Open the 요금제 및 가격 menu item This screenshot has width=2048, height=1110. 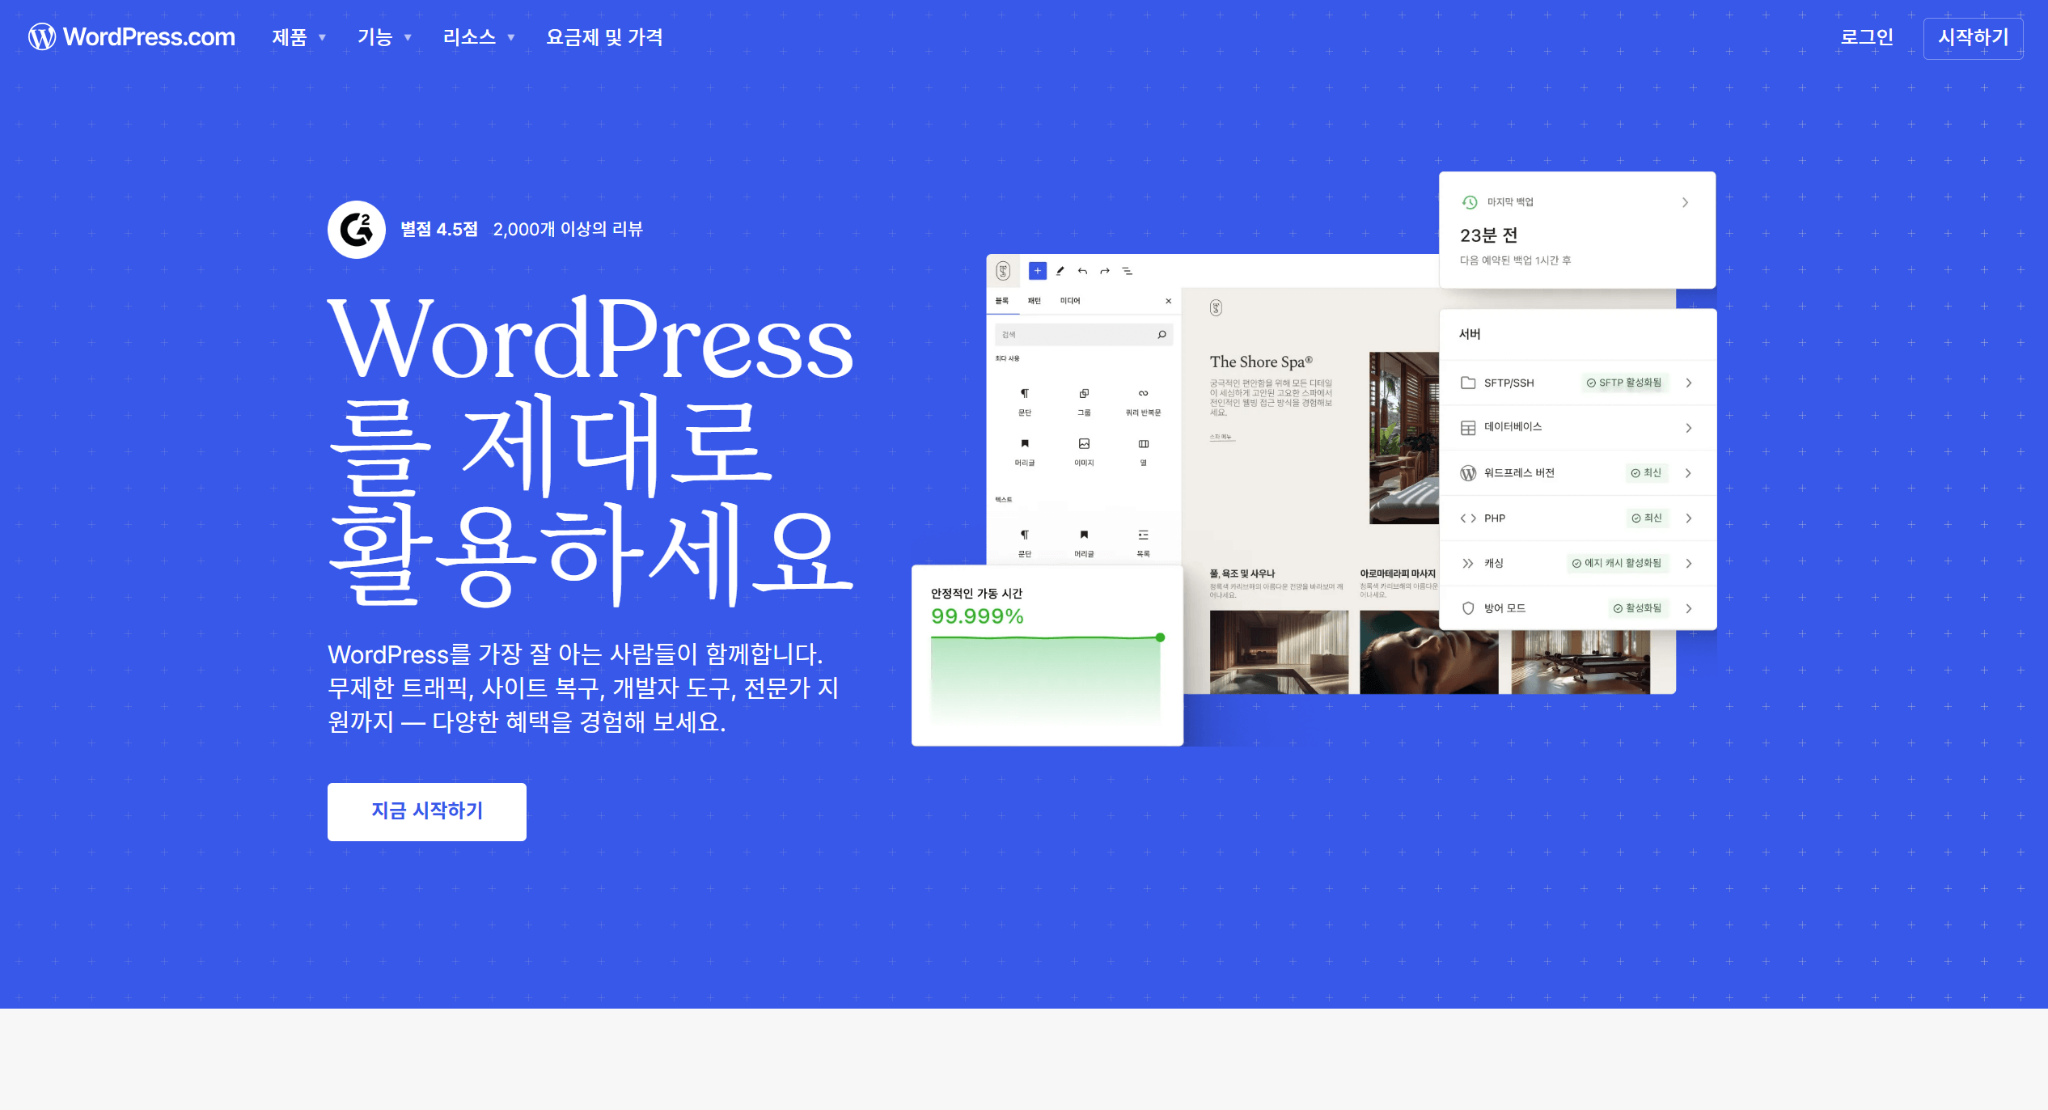tap(604, 37)
